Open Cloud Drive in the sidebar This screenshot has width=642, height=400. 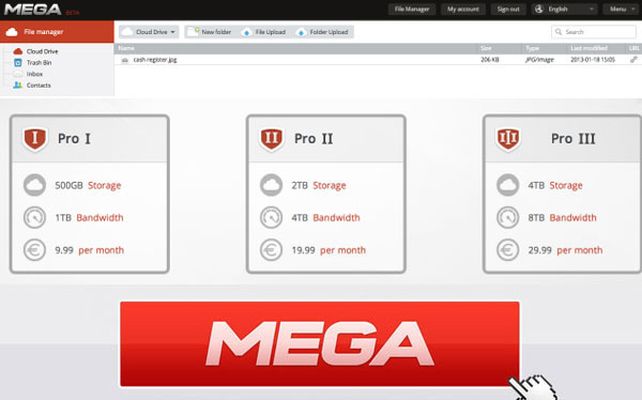click(42, 51)
